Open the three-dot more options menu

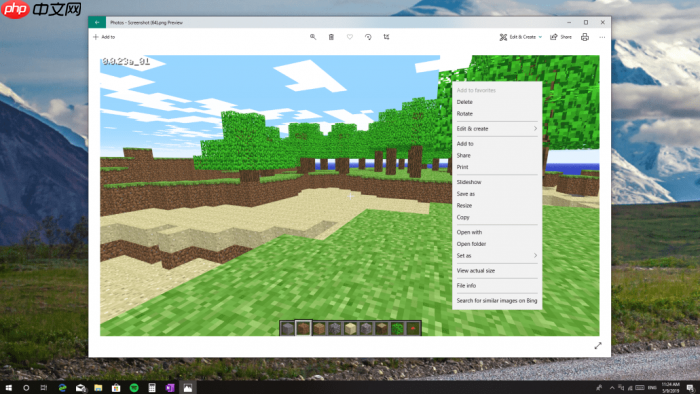[602, 37]
